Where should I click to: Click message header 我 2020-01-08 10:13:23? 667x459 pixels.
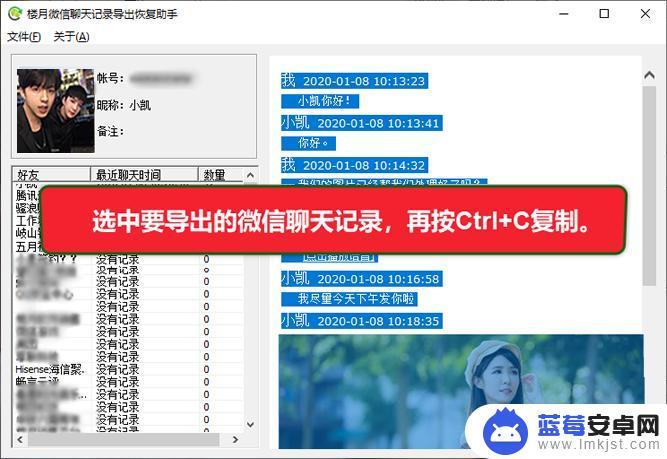tap(354, 81)
